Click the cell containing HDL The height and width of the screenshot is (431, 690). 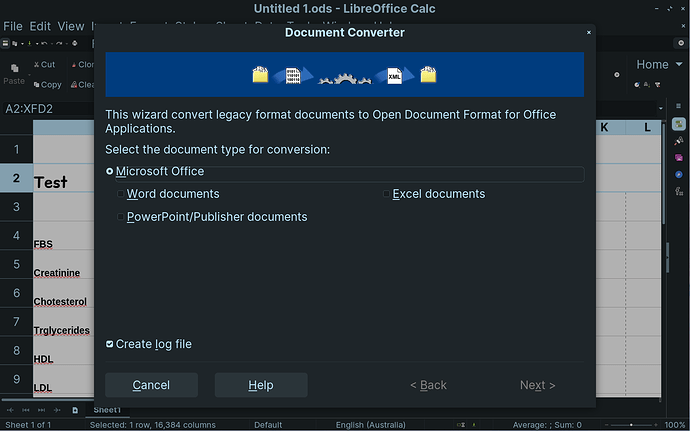[63, 350]
